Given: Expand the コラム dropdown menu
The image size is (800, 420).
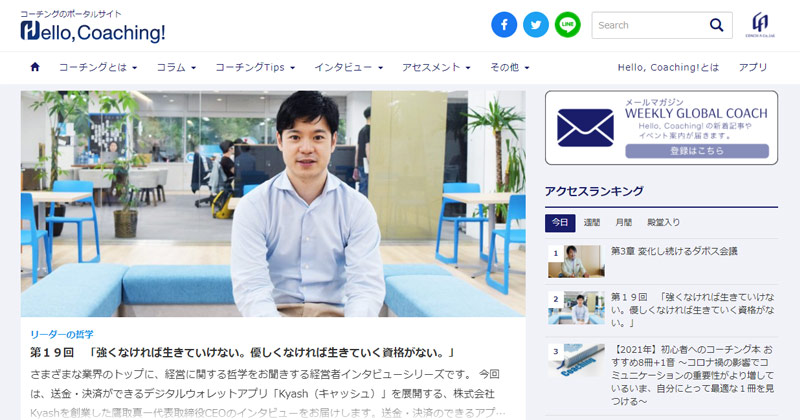Looking at the screenshot, I should coord(176,67).
